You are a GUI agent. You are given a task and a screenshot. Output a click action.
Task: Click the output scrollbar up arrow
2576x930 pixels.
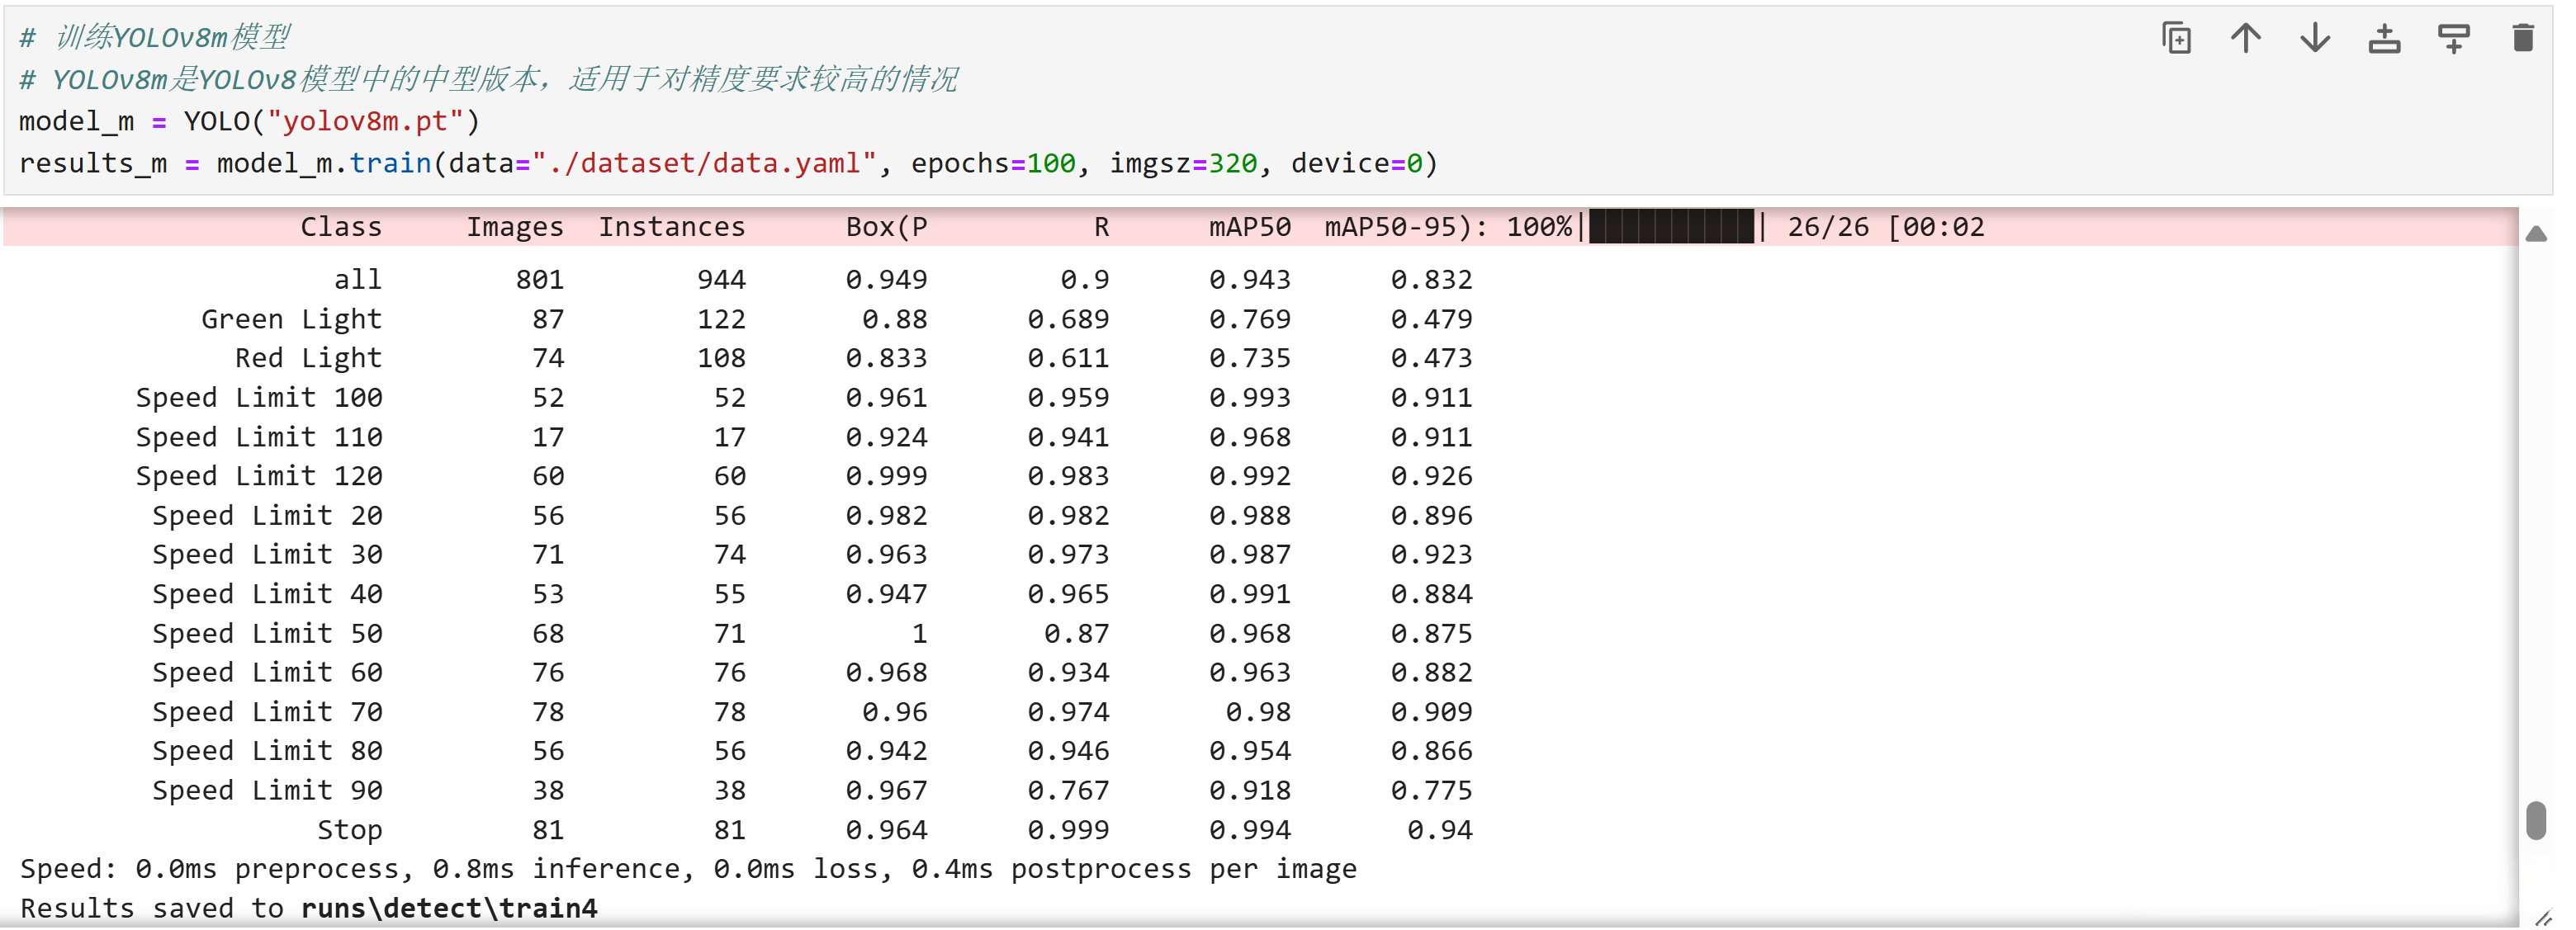[2536, 234]
